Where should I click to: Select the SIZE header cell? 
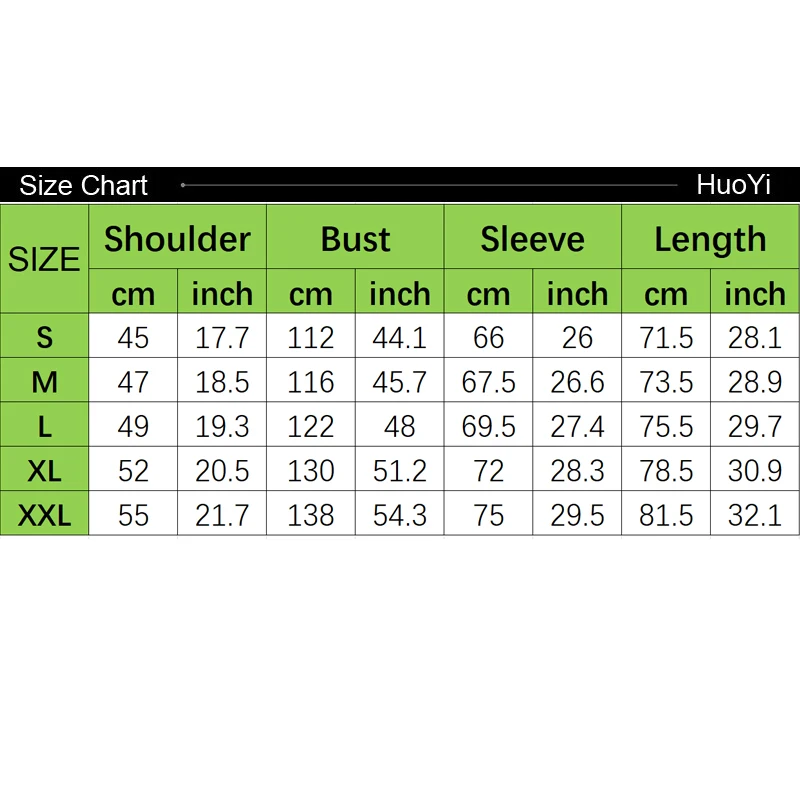[44, 259]
